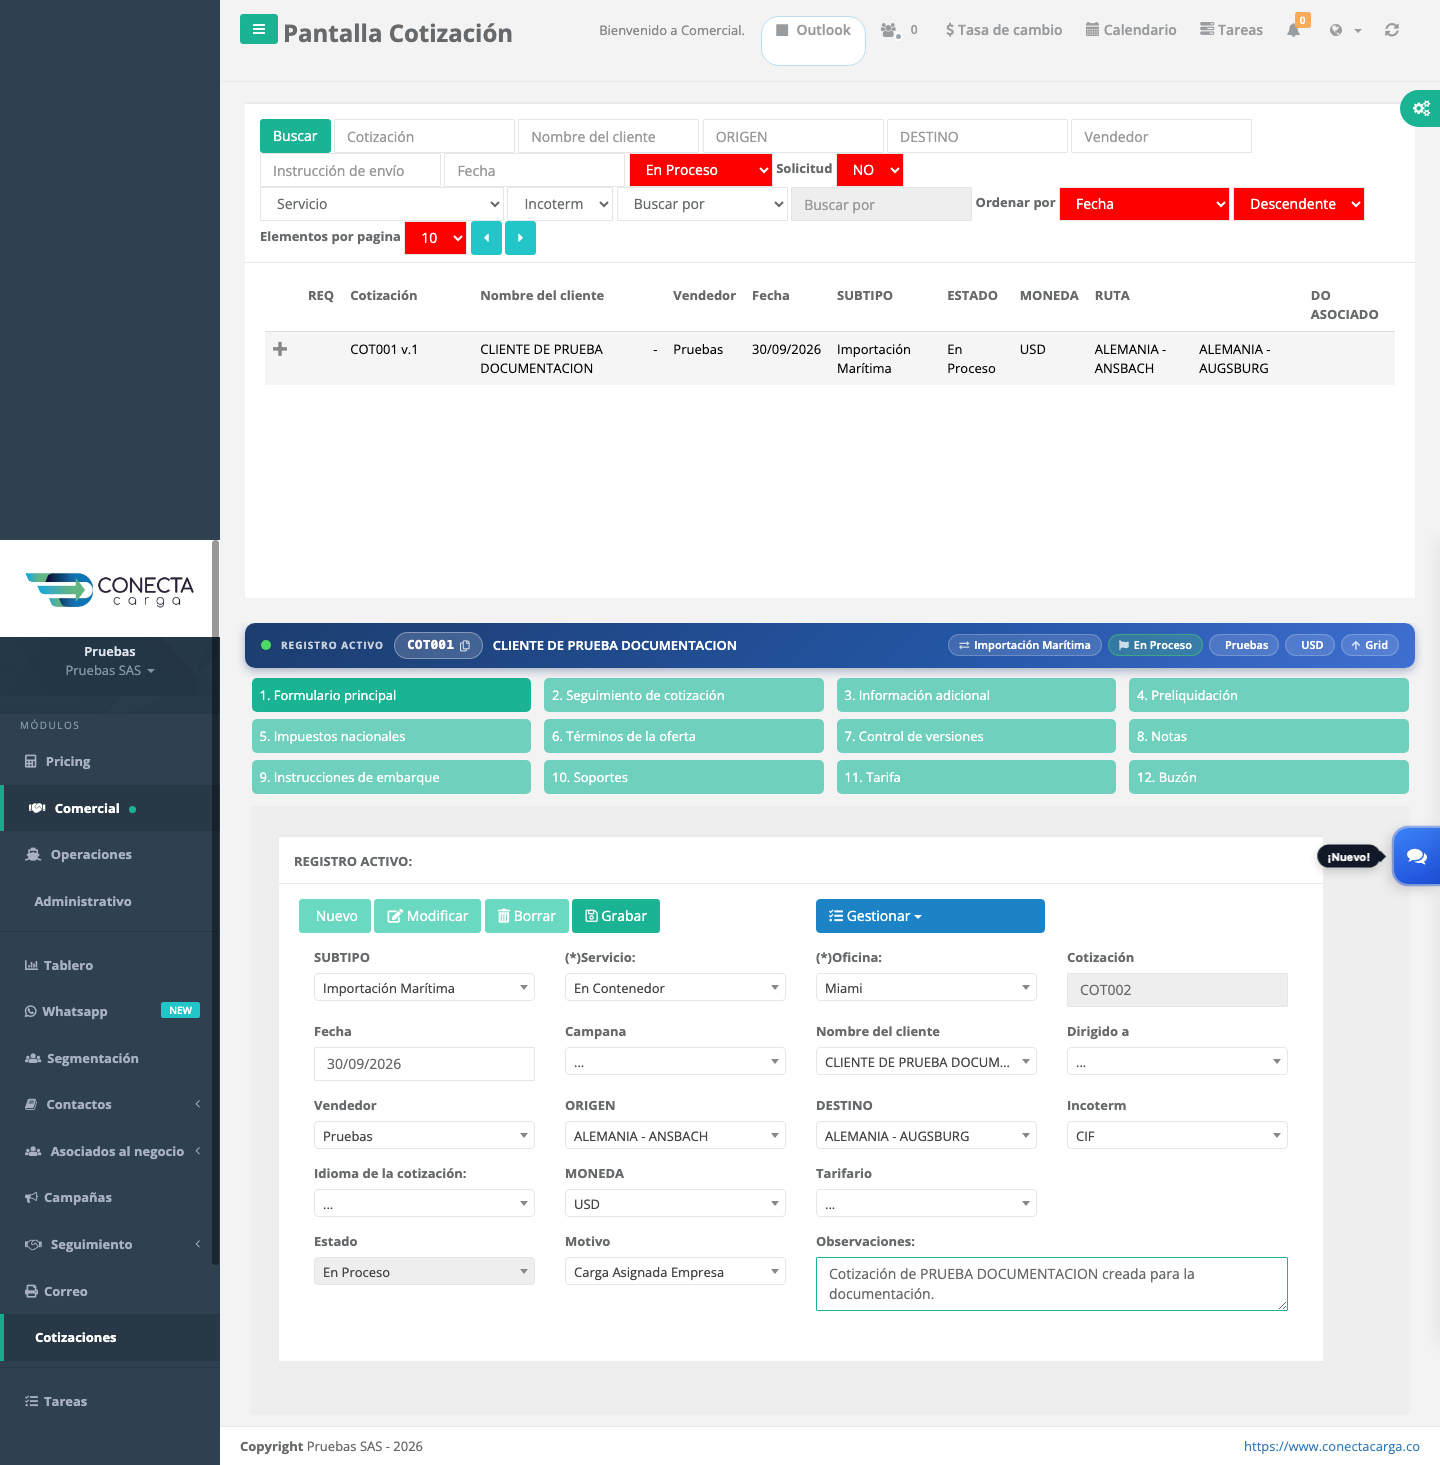Screen dimensions: 1440x1465
Task: Open the settings gears icon tab
Action: pyautogui.click(x=1420, y=108)
